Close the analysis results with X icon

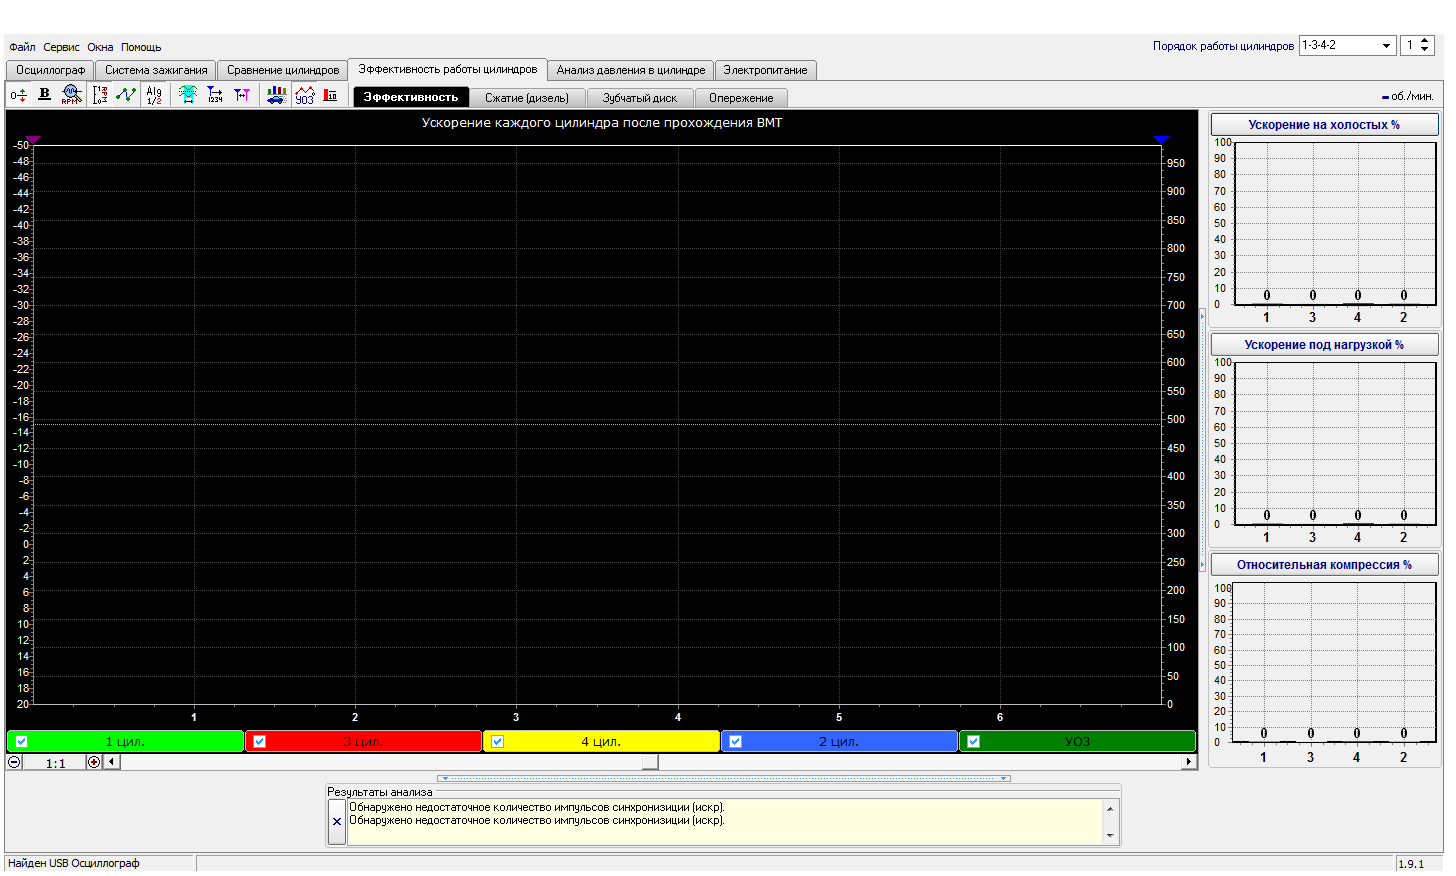pos(337,822)
